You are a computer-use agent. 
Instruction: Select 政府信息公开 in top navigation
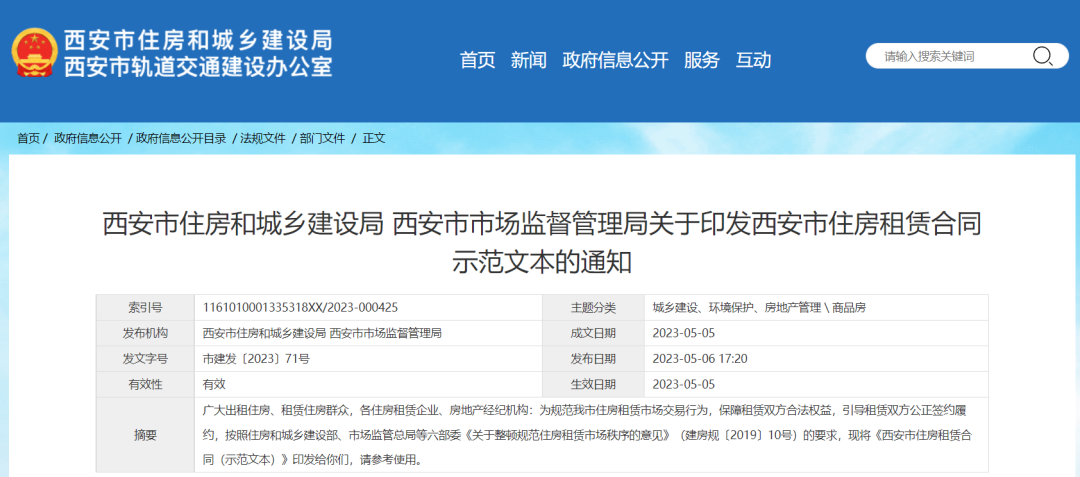pos(615,60)
